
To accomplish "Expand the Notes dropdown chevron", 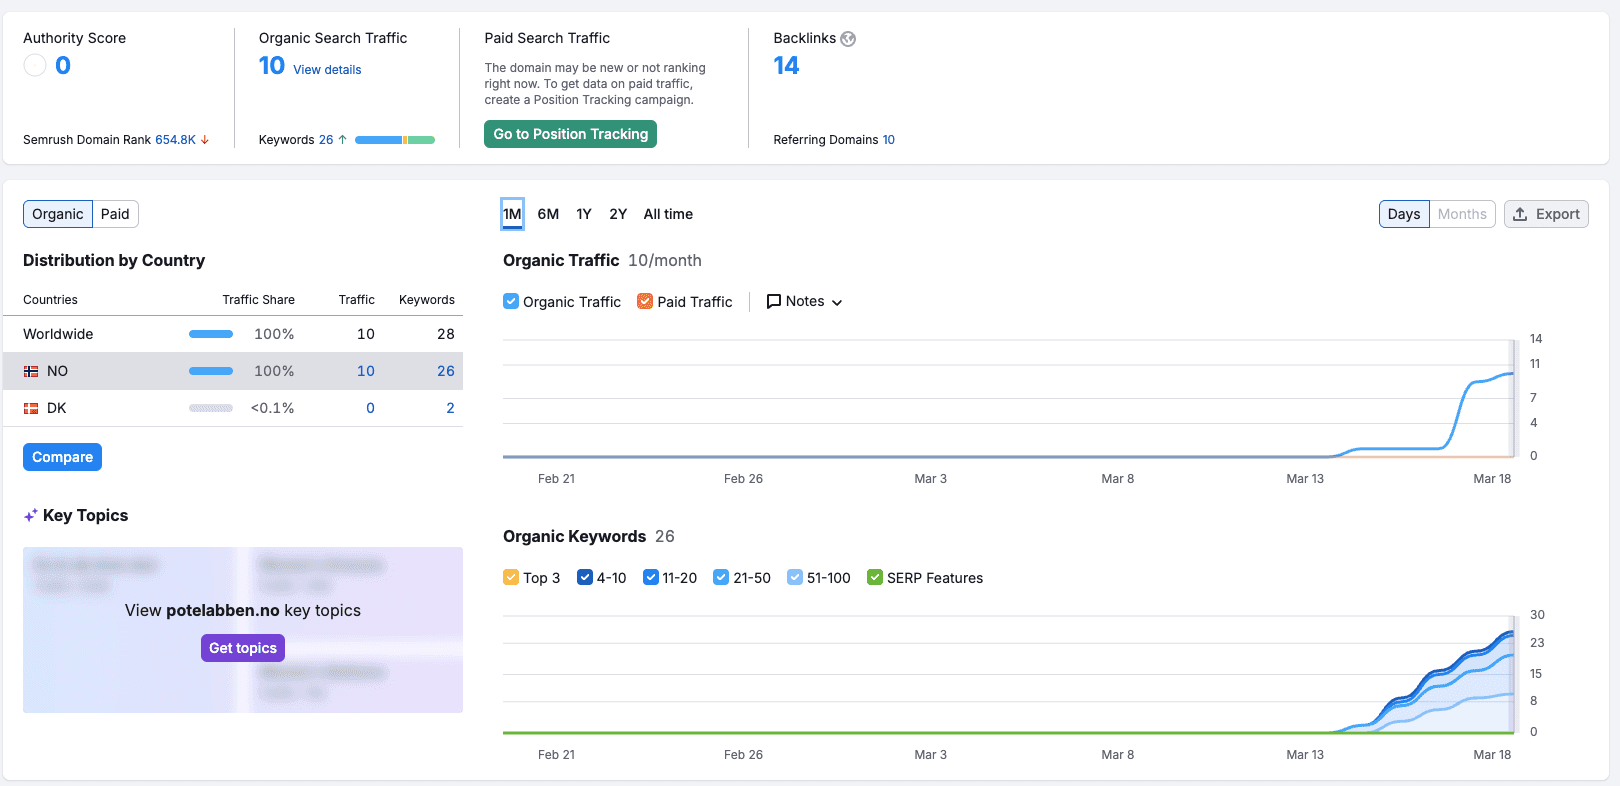I will pyautogui.click(x=837, y=302).
